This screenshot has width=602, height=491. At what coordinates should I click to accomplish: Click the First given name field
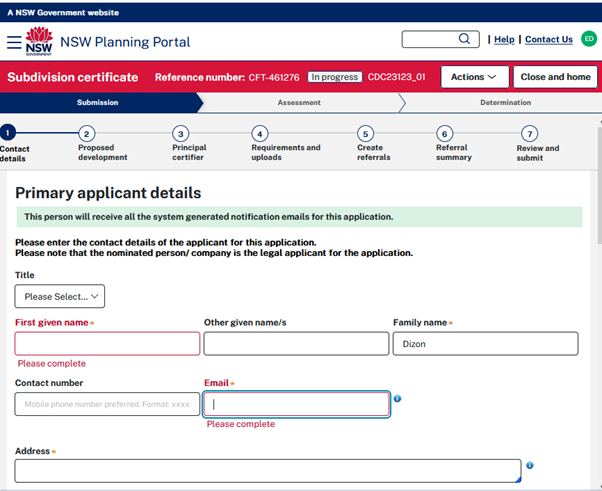click(107, 344)
